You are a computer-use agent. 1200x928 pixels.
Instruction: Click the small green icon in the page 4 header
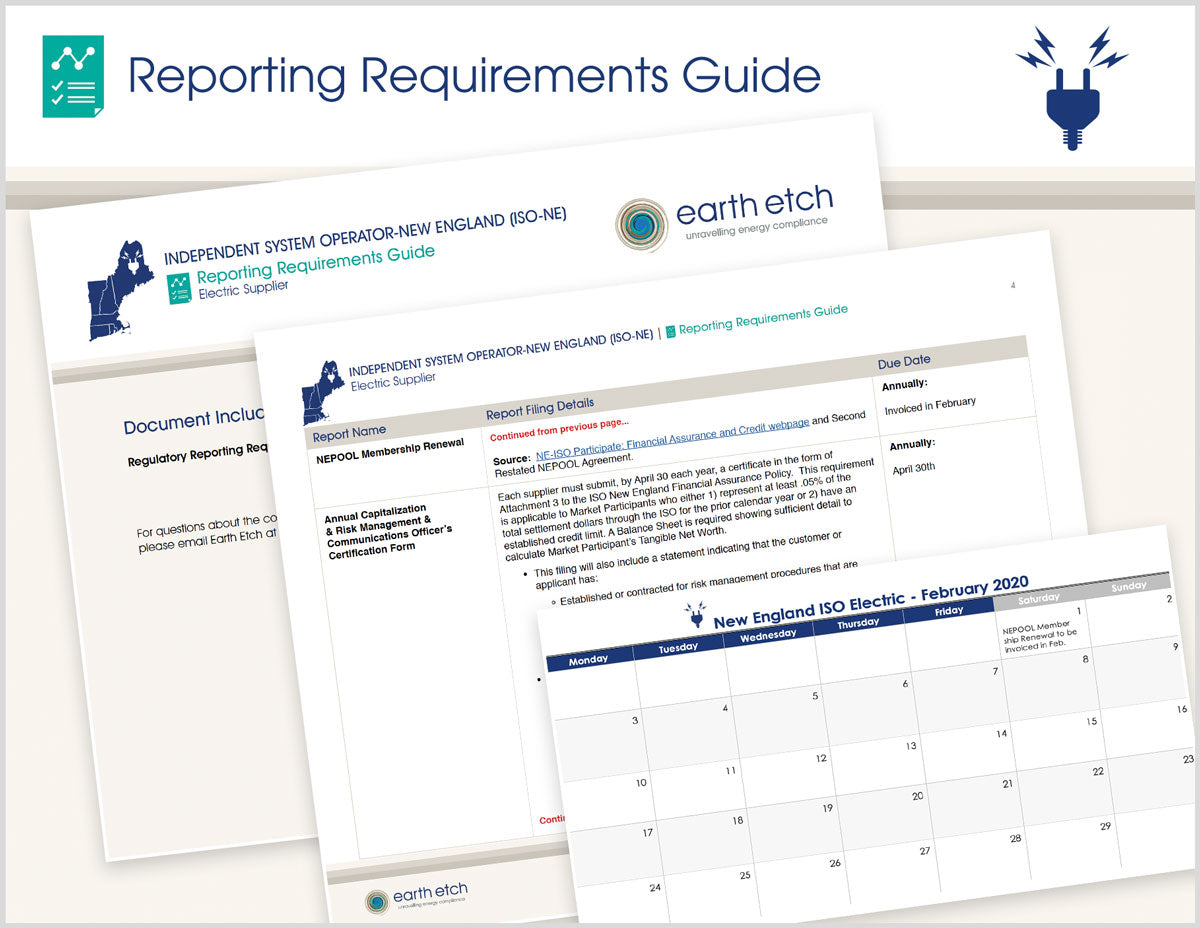(671, 330)
